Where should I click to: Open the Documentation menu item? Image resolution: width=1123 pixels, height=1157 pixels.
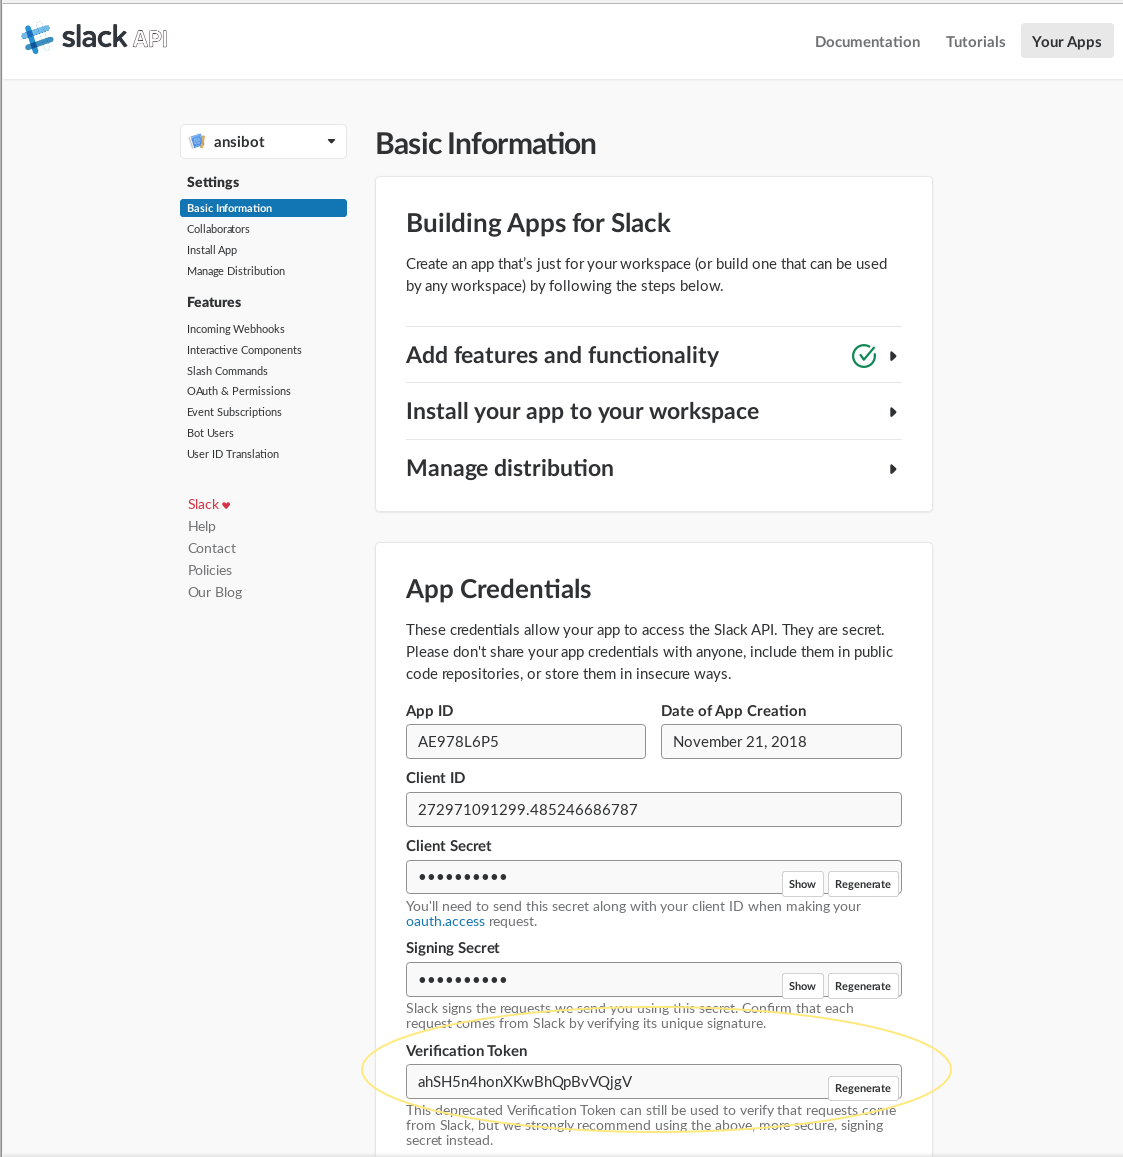[867, 41]
